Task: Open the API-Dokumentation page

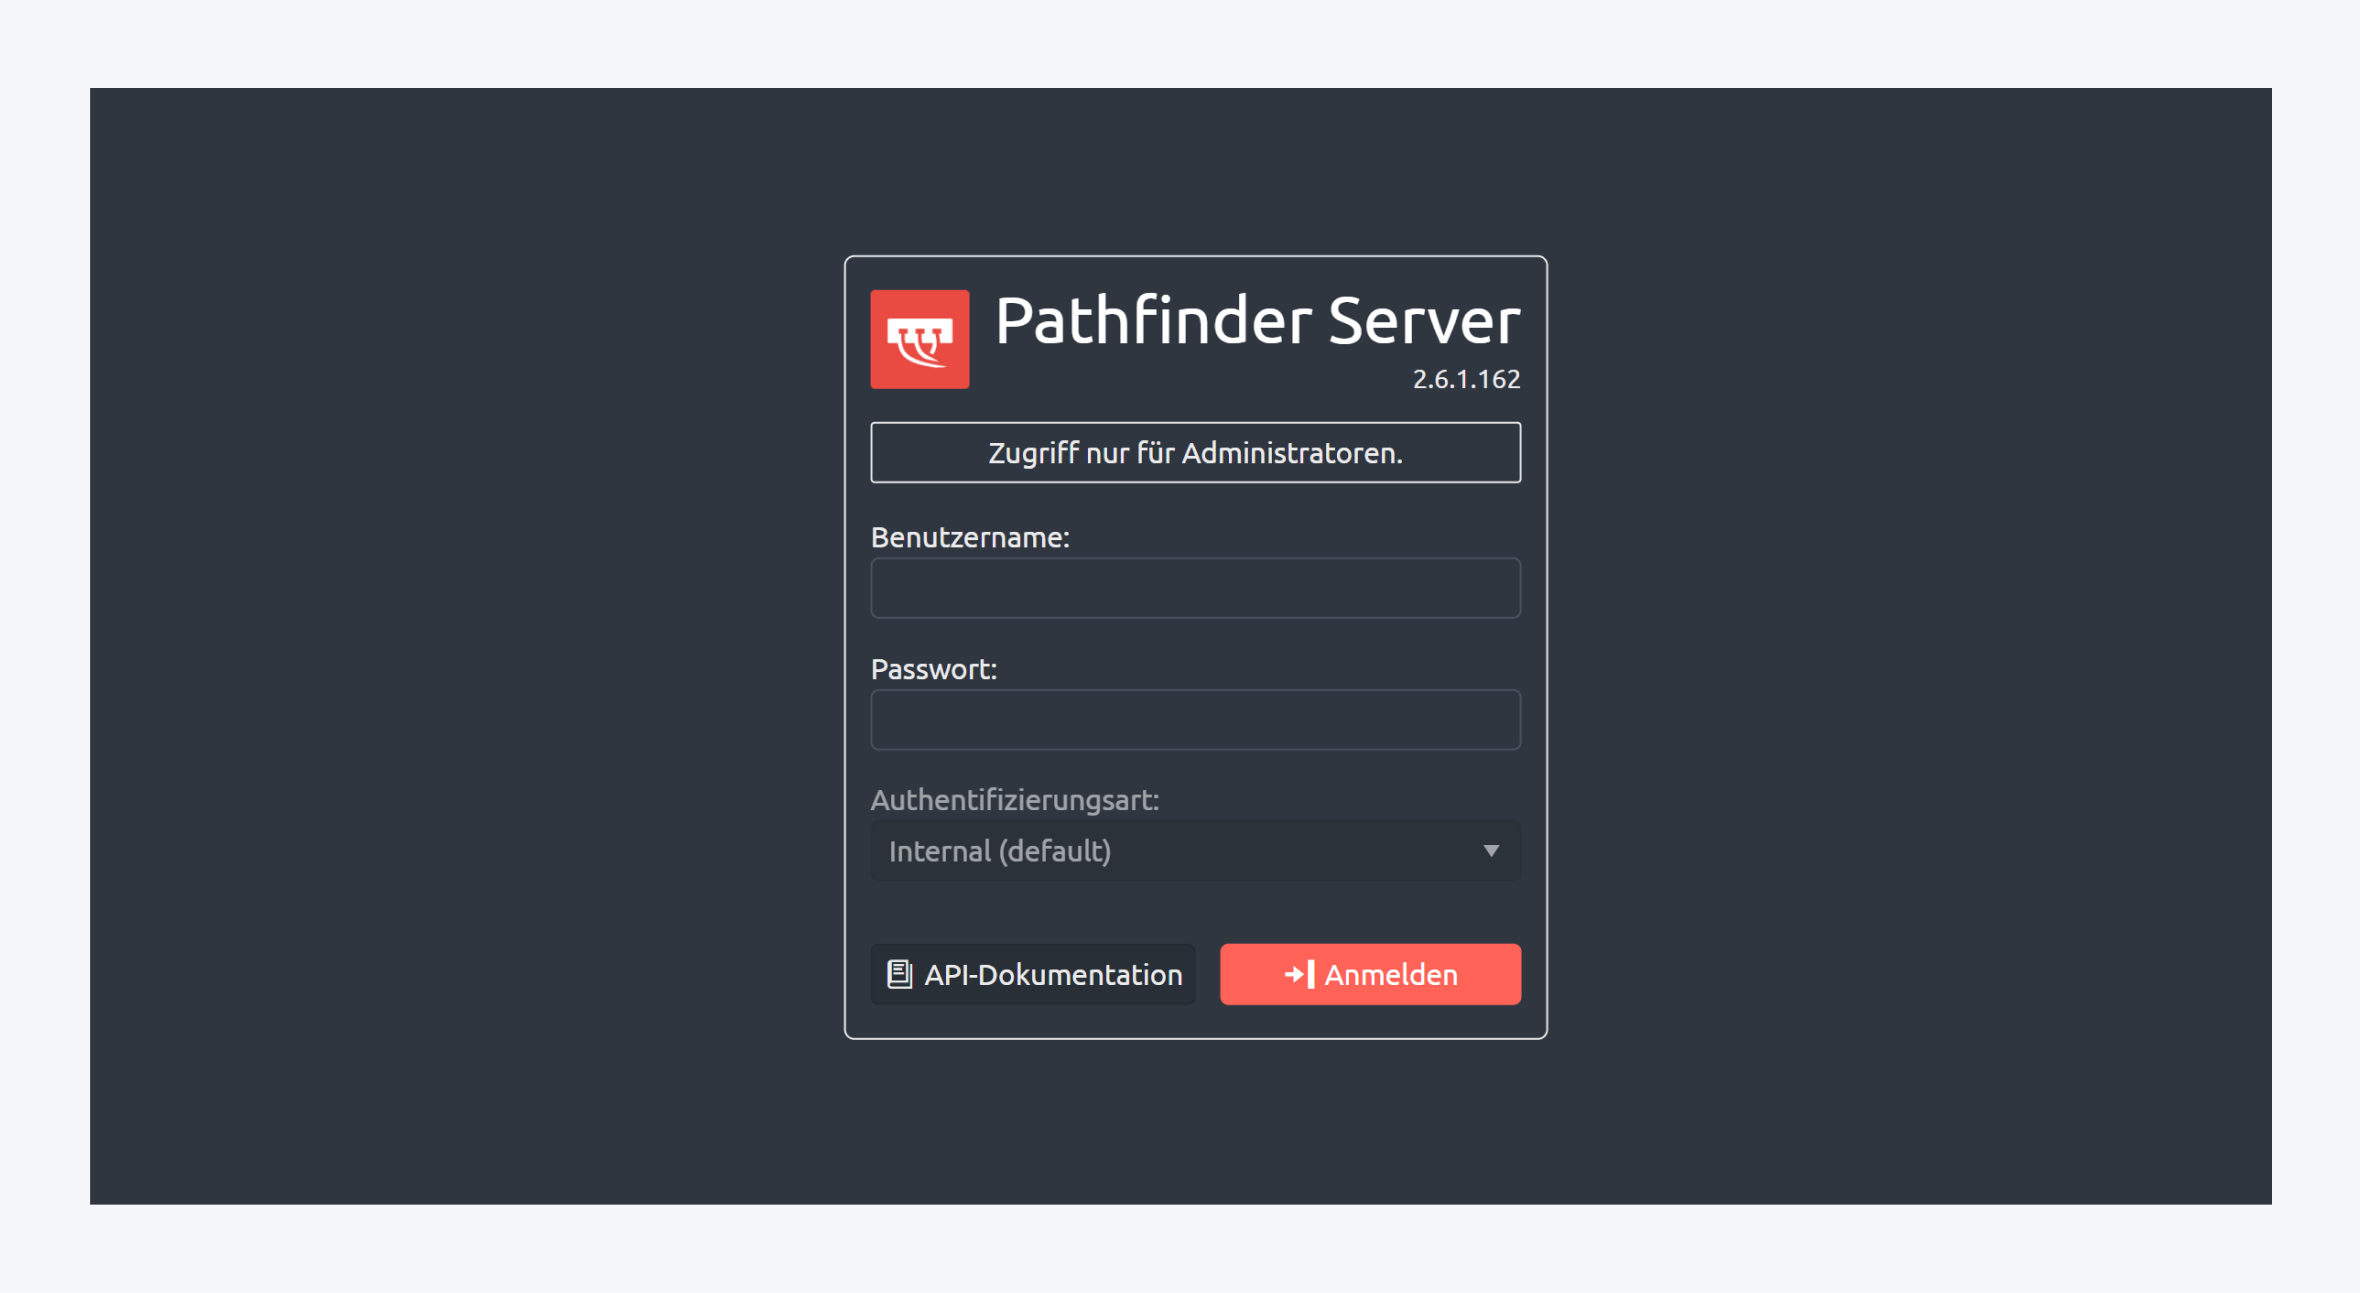Action: point(1032,973)
